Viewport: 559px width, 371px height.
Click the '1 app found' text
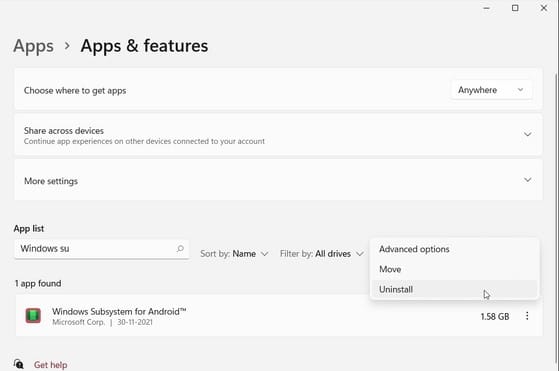pos(38,283)
